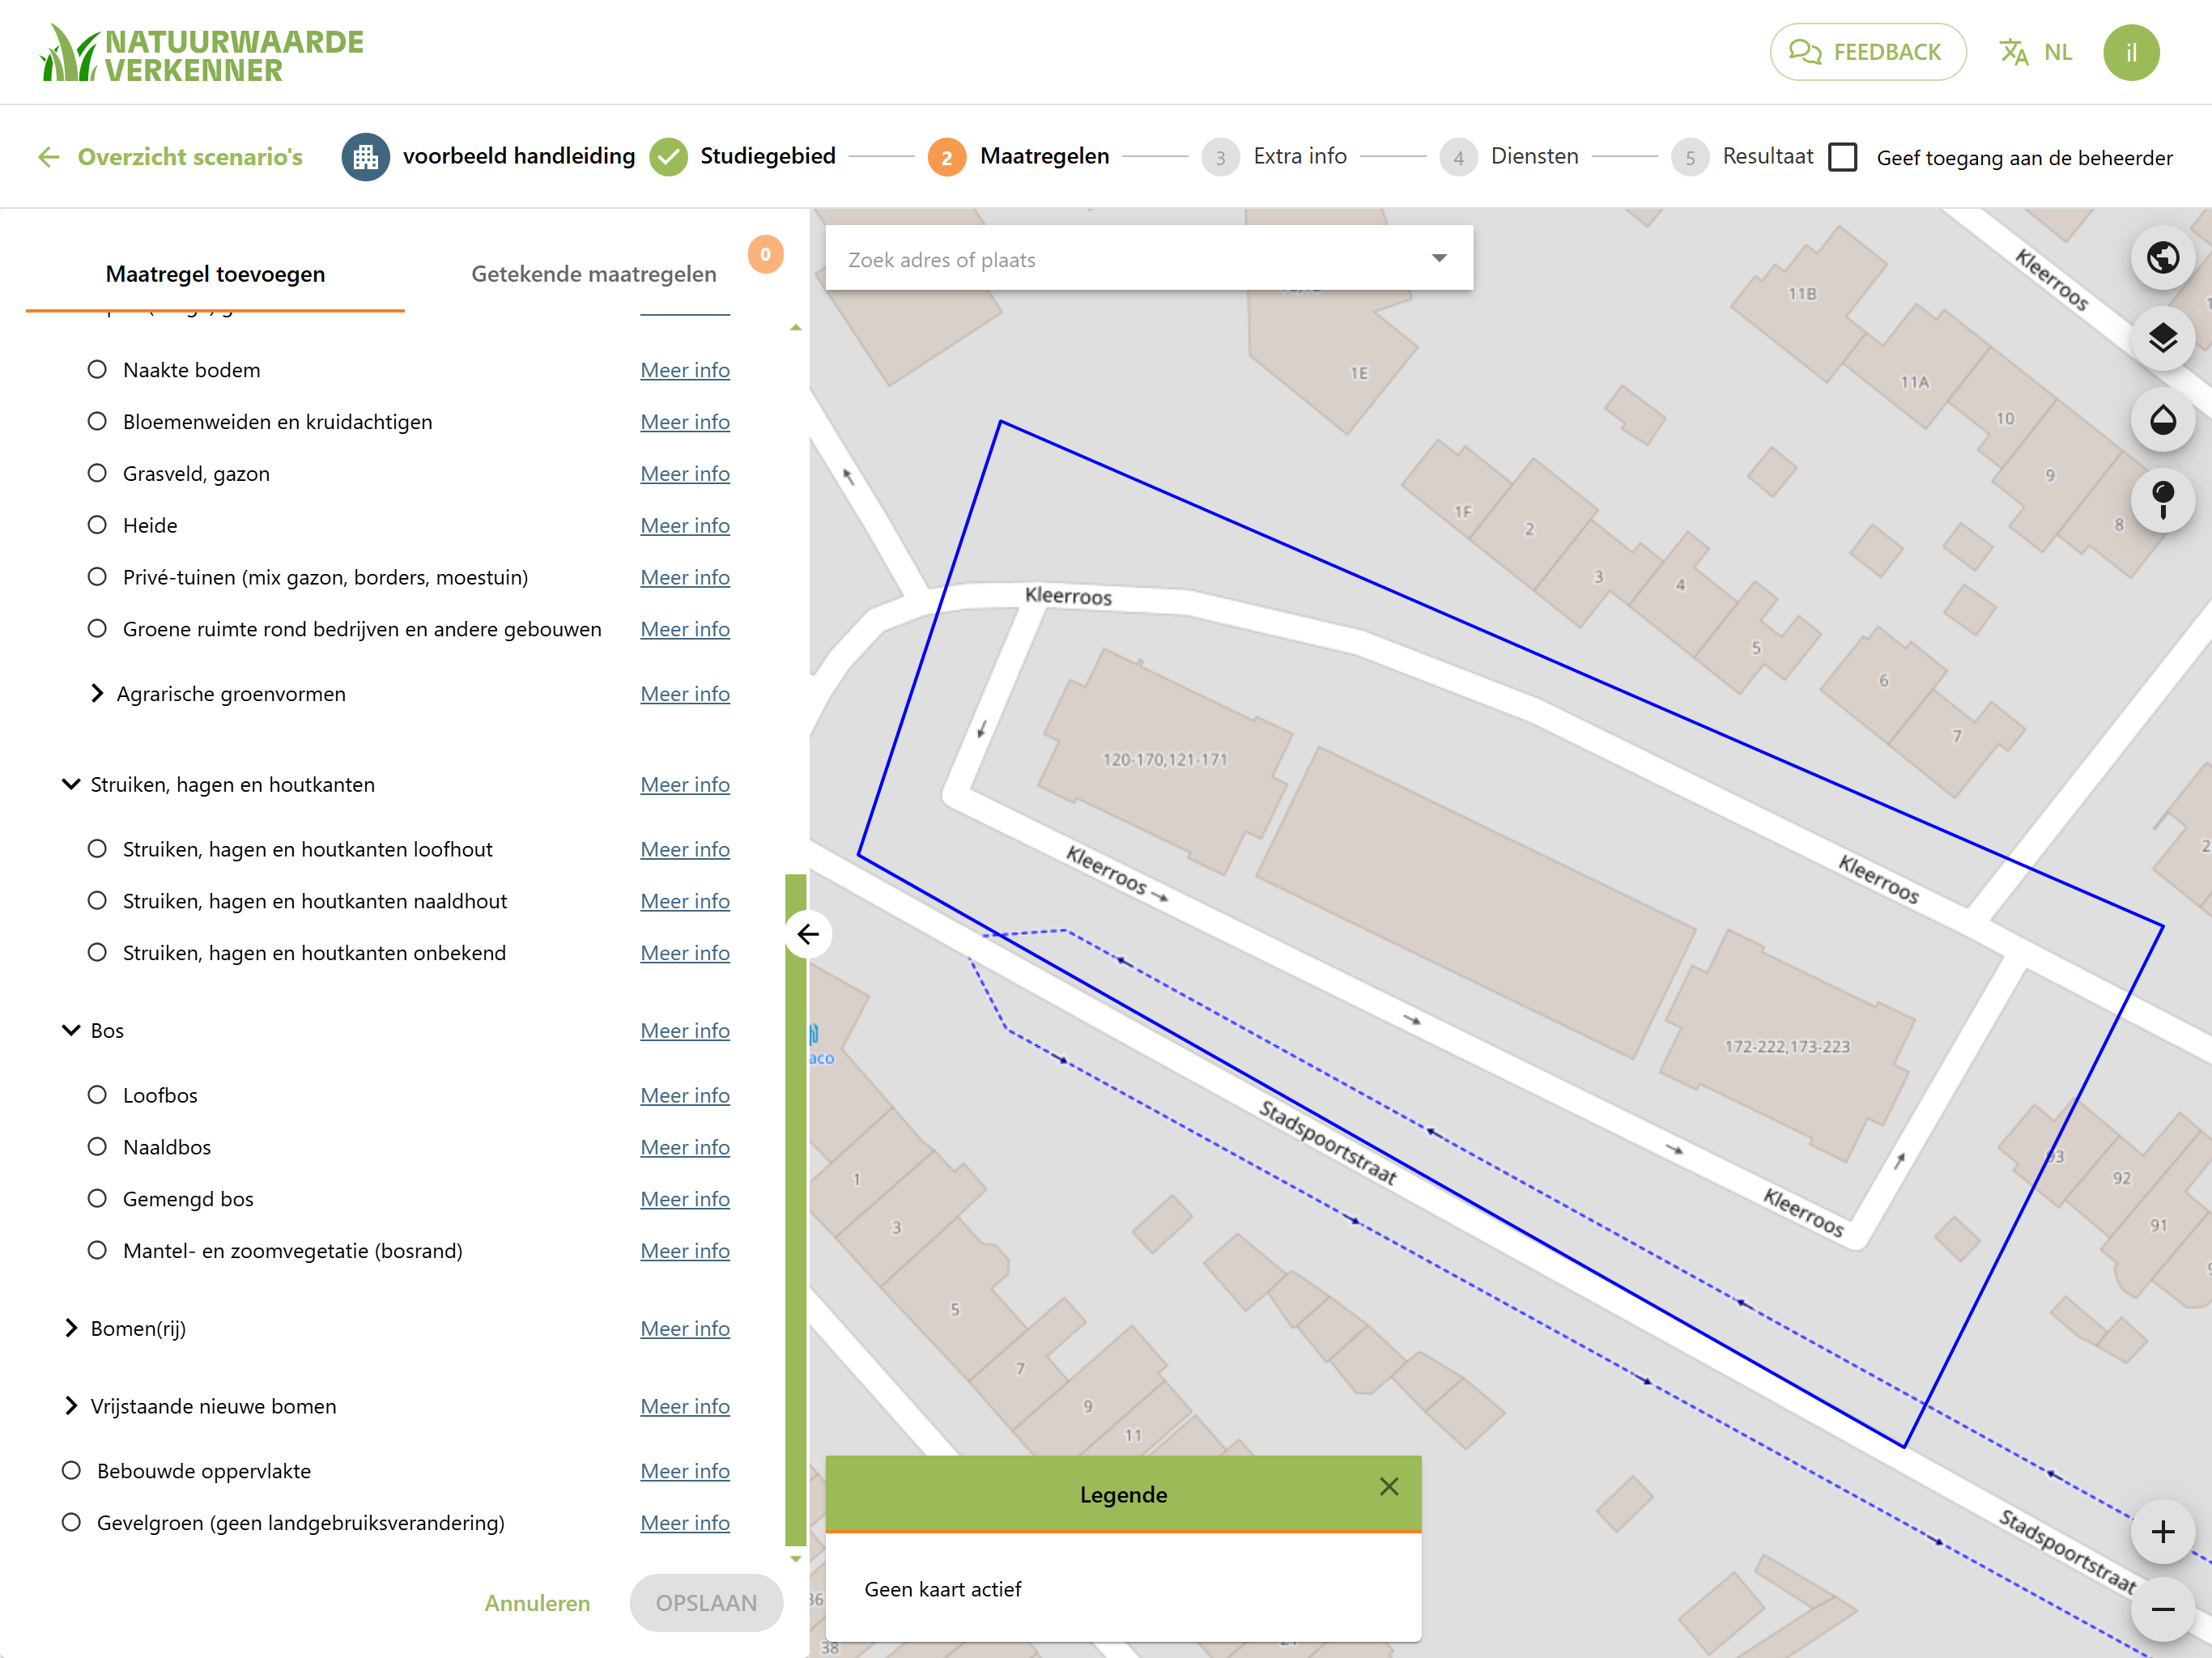
Task: Select Bebouwde oppervlakte radio option
Action: coord(71,1471)
